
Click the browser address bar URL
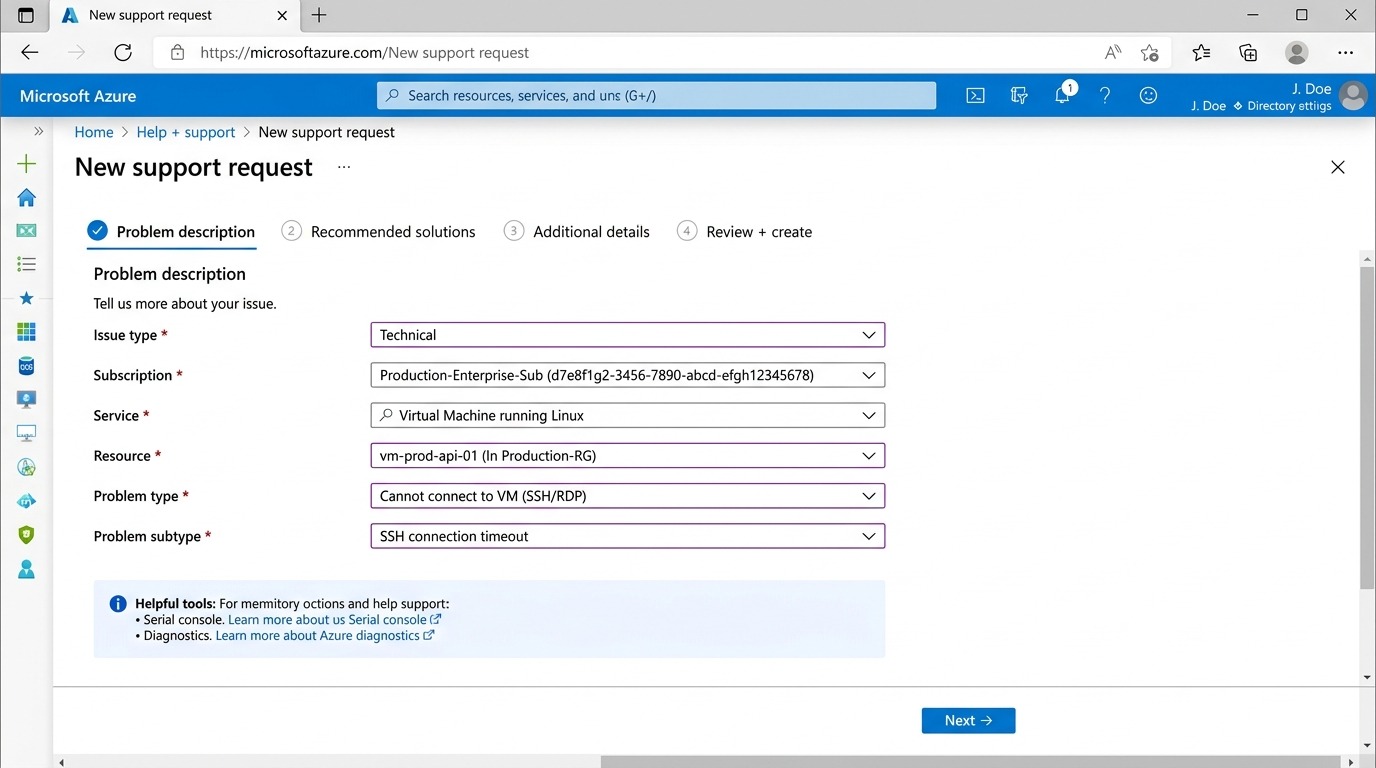365,53
